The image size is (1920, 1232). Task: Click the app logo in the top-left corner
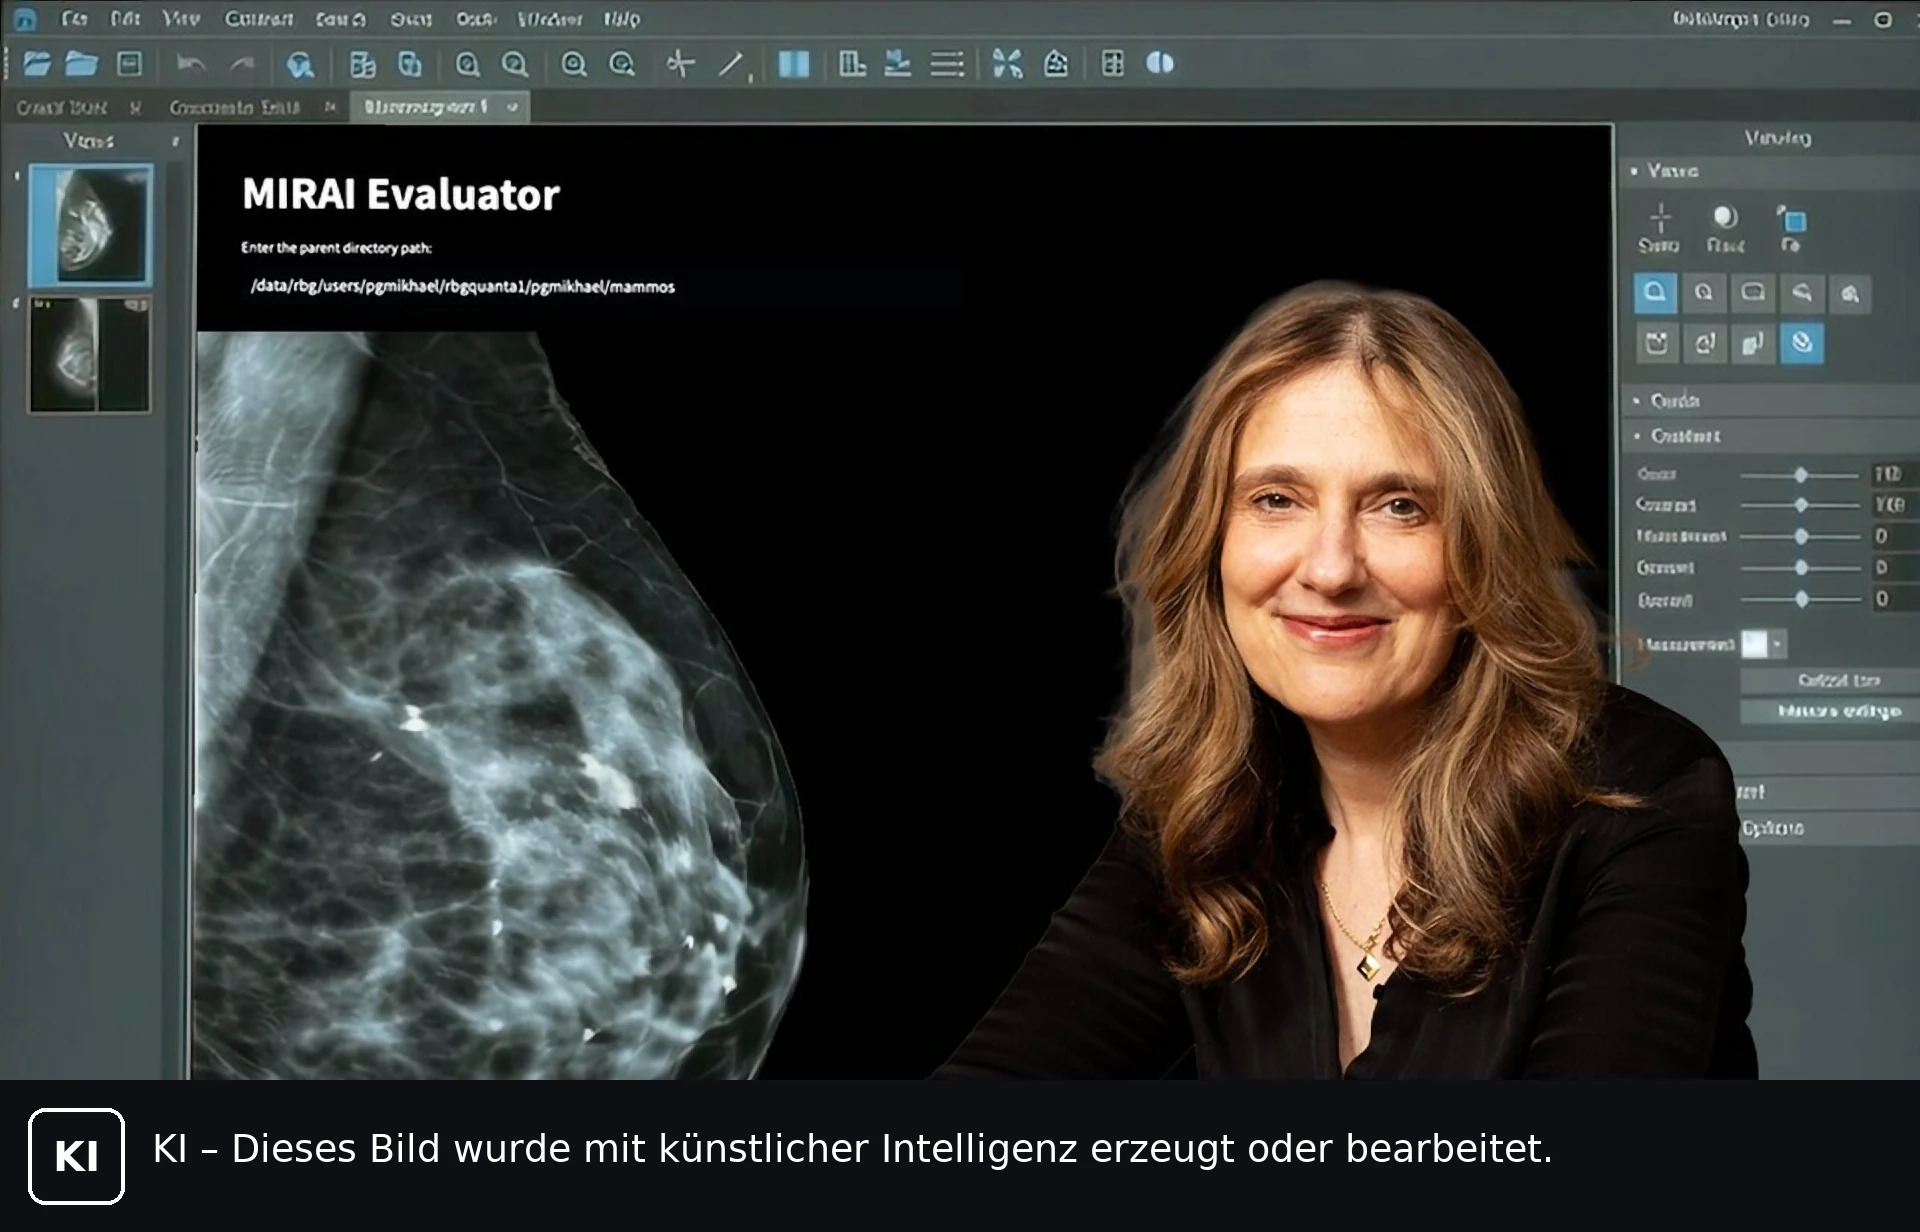[x=26, y=18]
